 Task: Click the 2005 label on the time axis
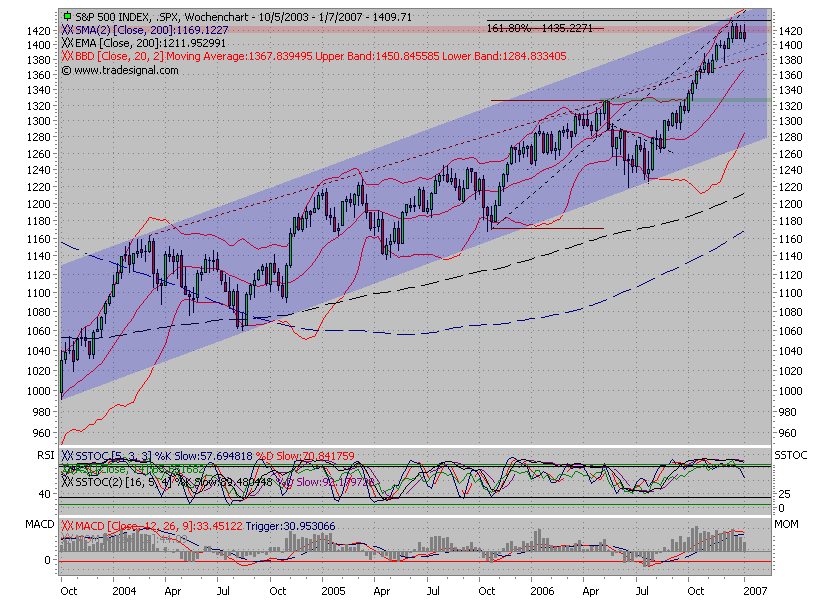[333, 591]
